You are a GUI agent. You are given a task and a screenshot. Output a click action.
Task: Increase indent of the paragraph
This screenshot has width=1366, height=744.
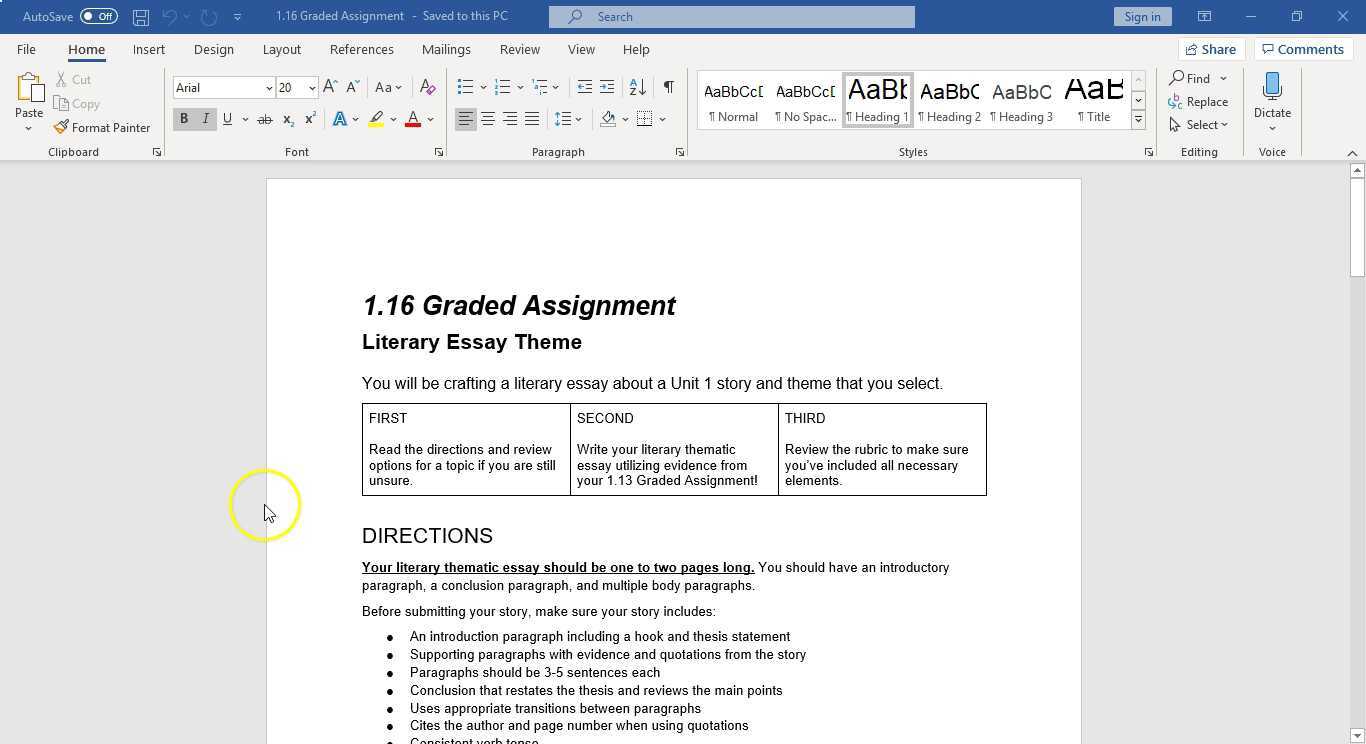pyautogui.click(x=607, y=87)
